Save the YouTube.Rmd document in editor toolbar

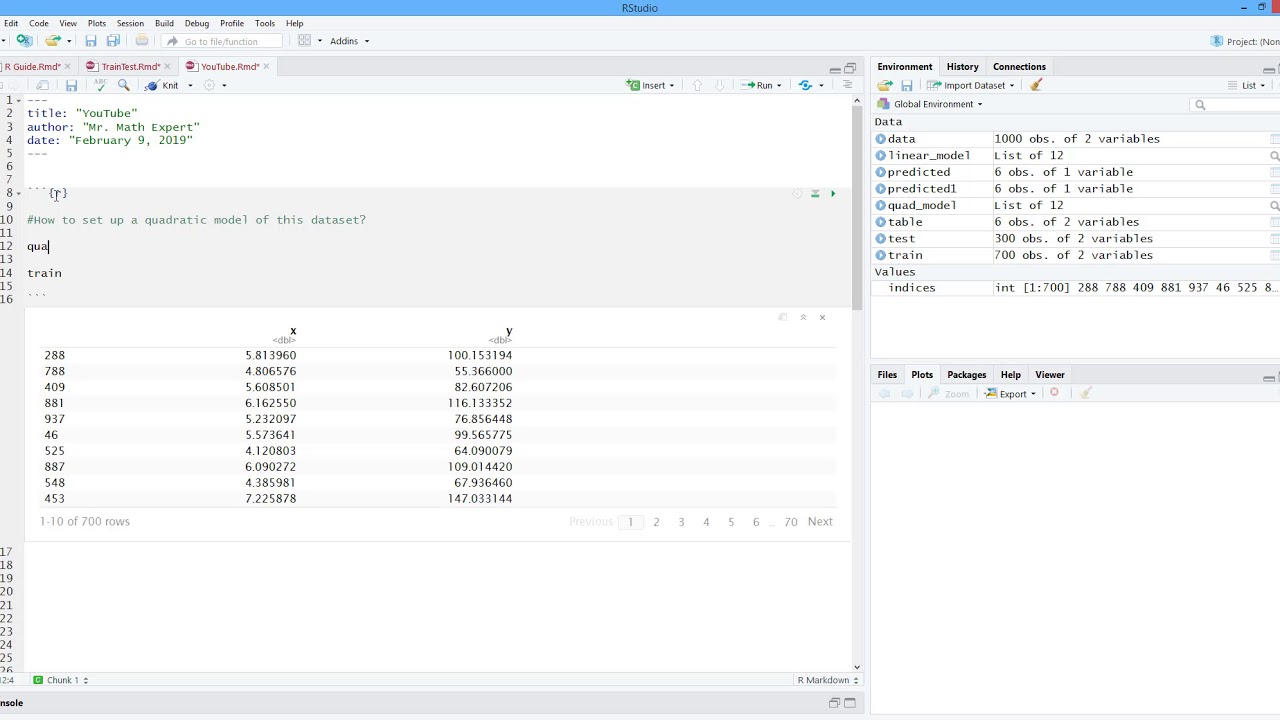click(71, 85)
